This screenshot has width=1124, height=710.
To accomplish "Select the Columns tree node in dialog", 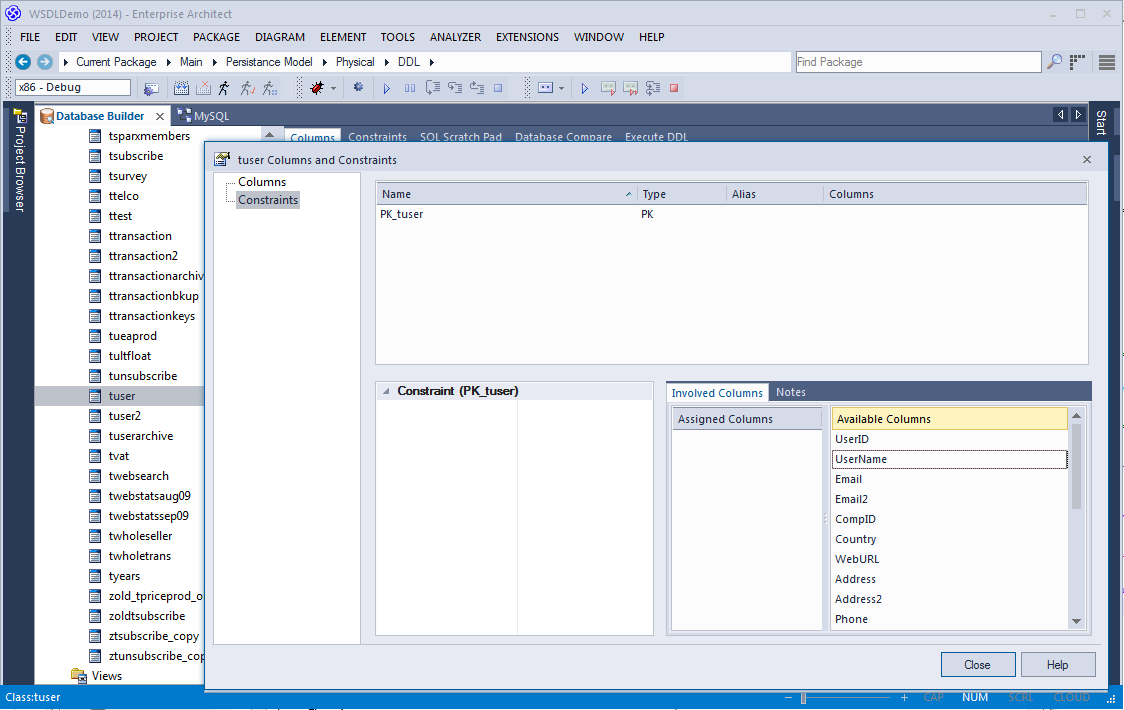I will [x=262, y=182].
